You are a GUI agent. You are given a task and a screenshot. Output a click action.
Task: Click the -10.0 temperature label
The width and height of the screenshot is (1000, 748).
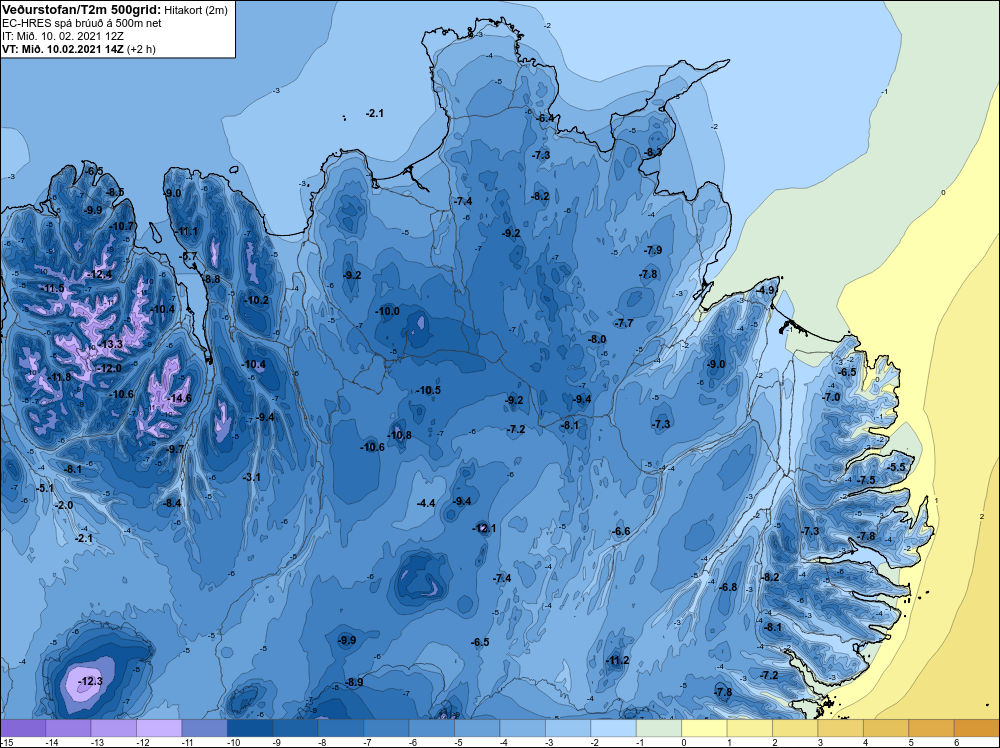[387, 311]
